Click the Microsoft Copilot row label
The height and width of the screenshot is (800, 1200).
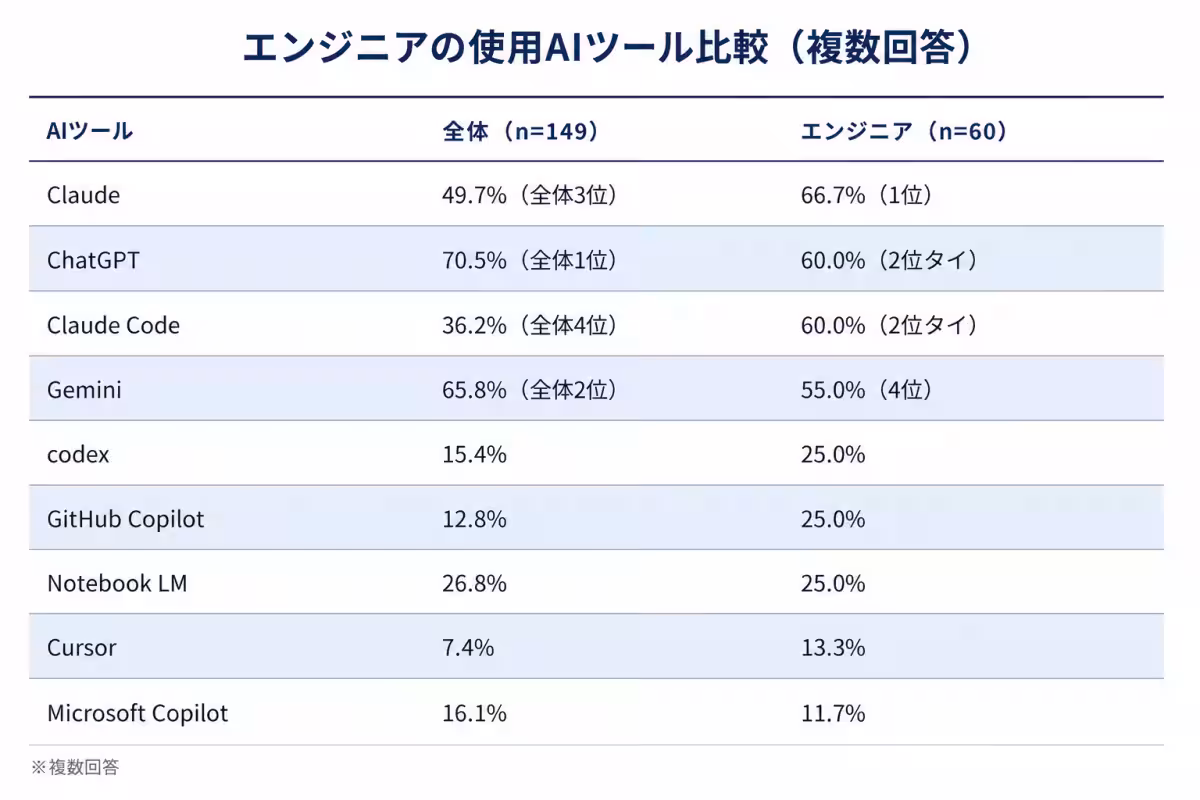tap(137, 713)
